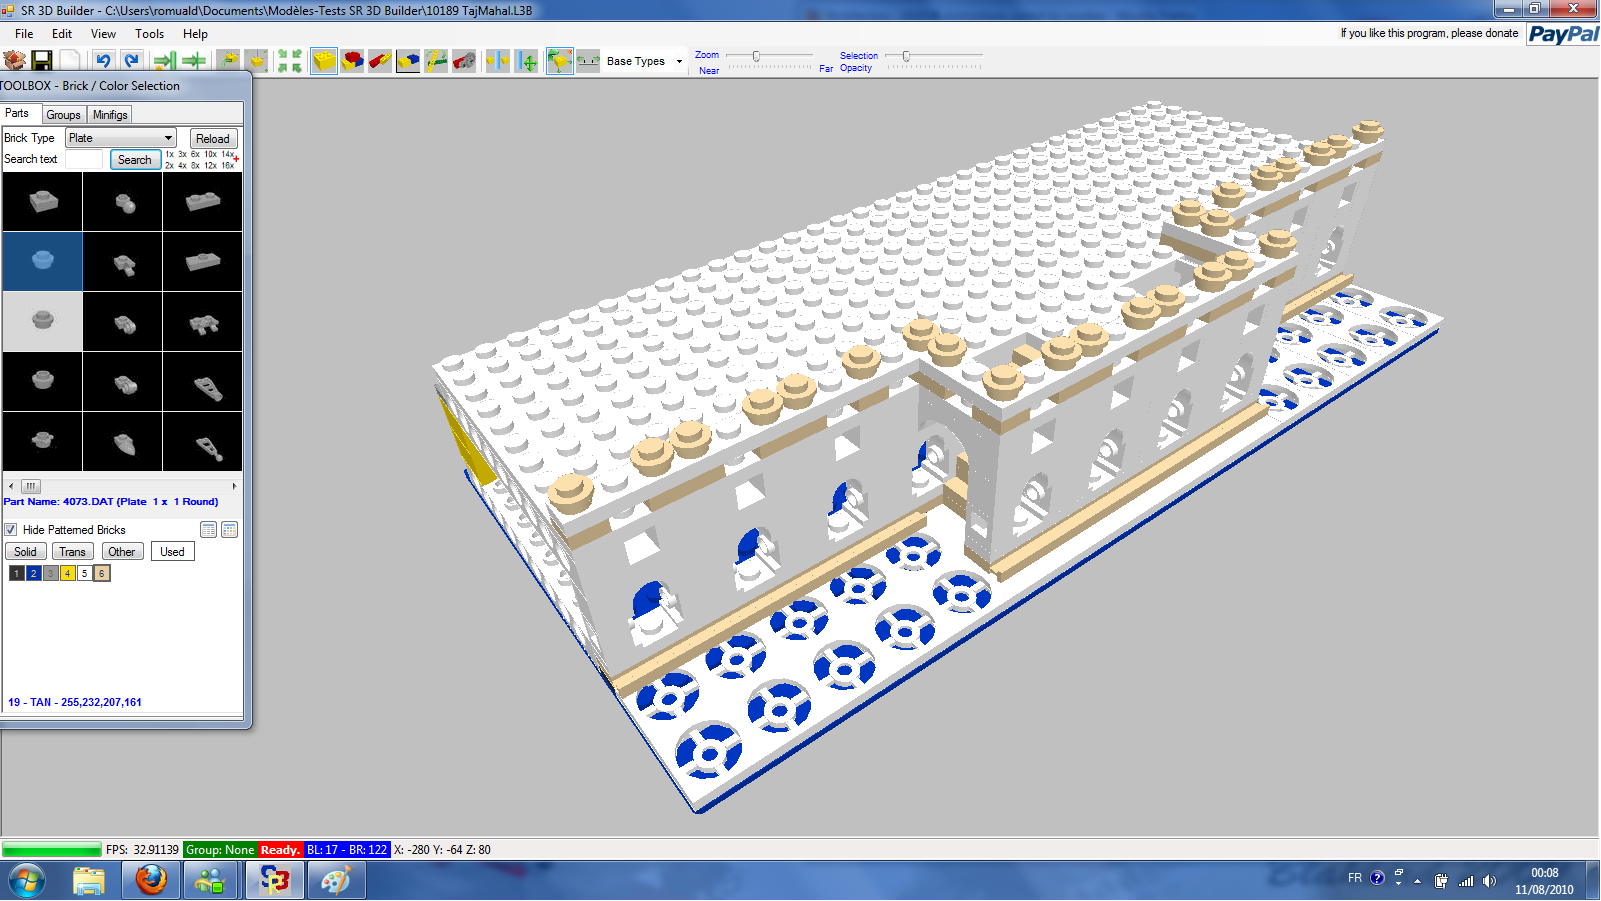Show Other colors

122,552
